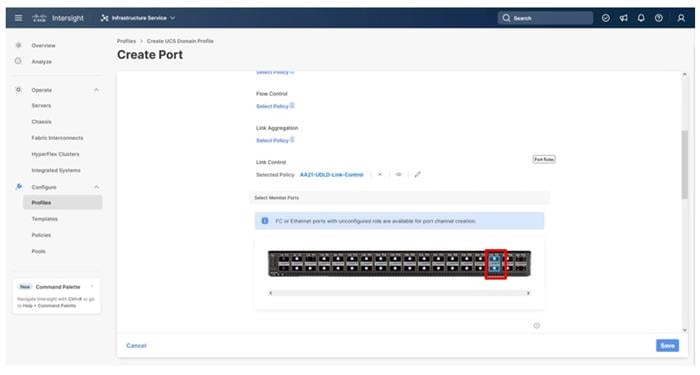700x375 pixels.
Task: Click the Overview sidebar icon
Action: point(18,45)
